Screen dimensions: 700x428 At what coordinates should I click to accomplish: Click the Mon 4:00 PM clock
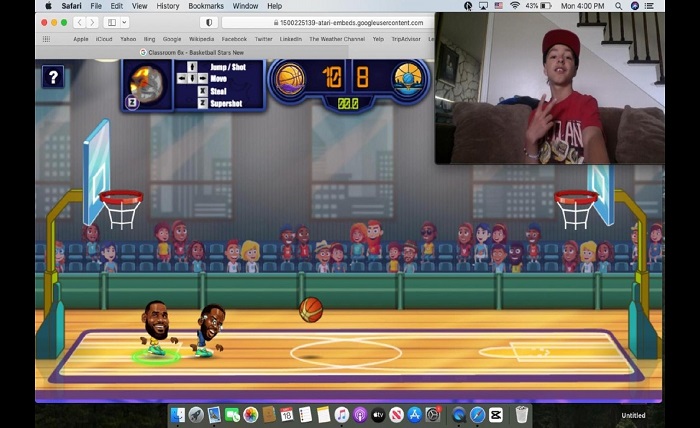tap(583, 6)
